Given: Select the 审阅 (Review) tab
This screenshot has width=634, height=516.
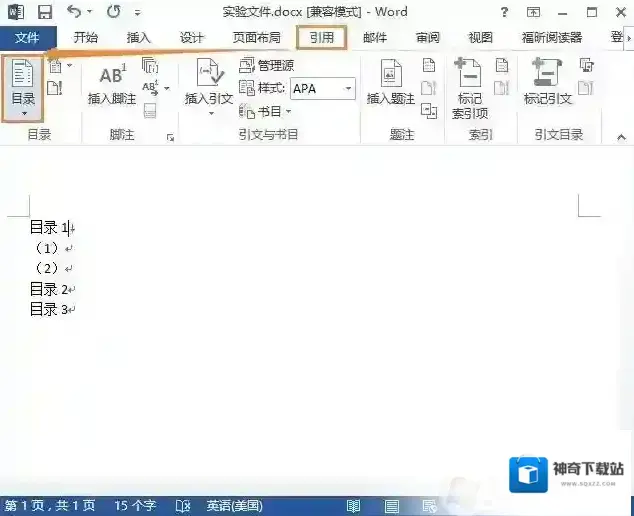Looking at the screenshot, I should coord(428,38).
